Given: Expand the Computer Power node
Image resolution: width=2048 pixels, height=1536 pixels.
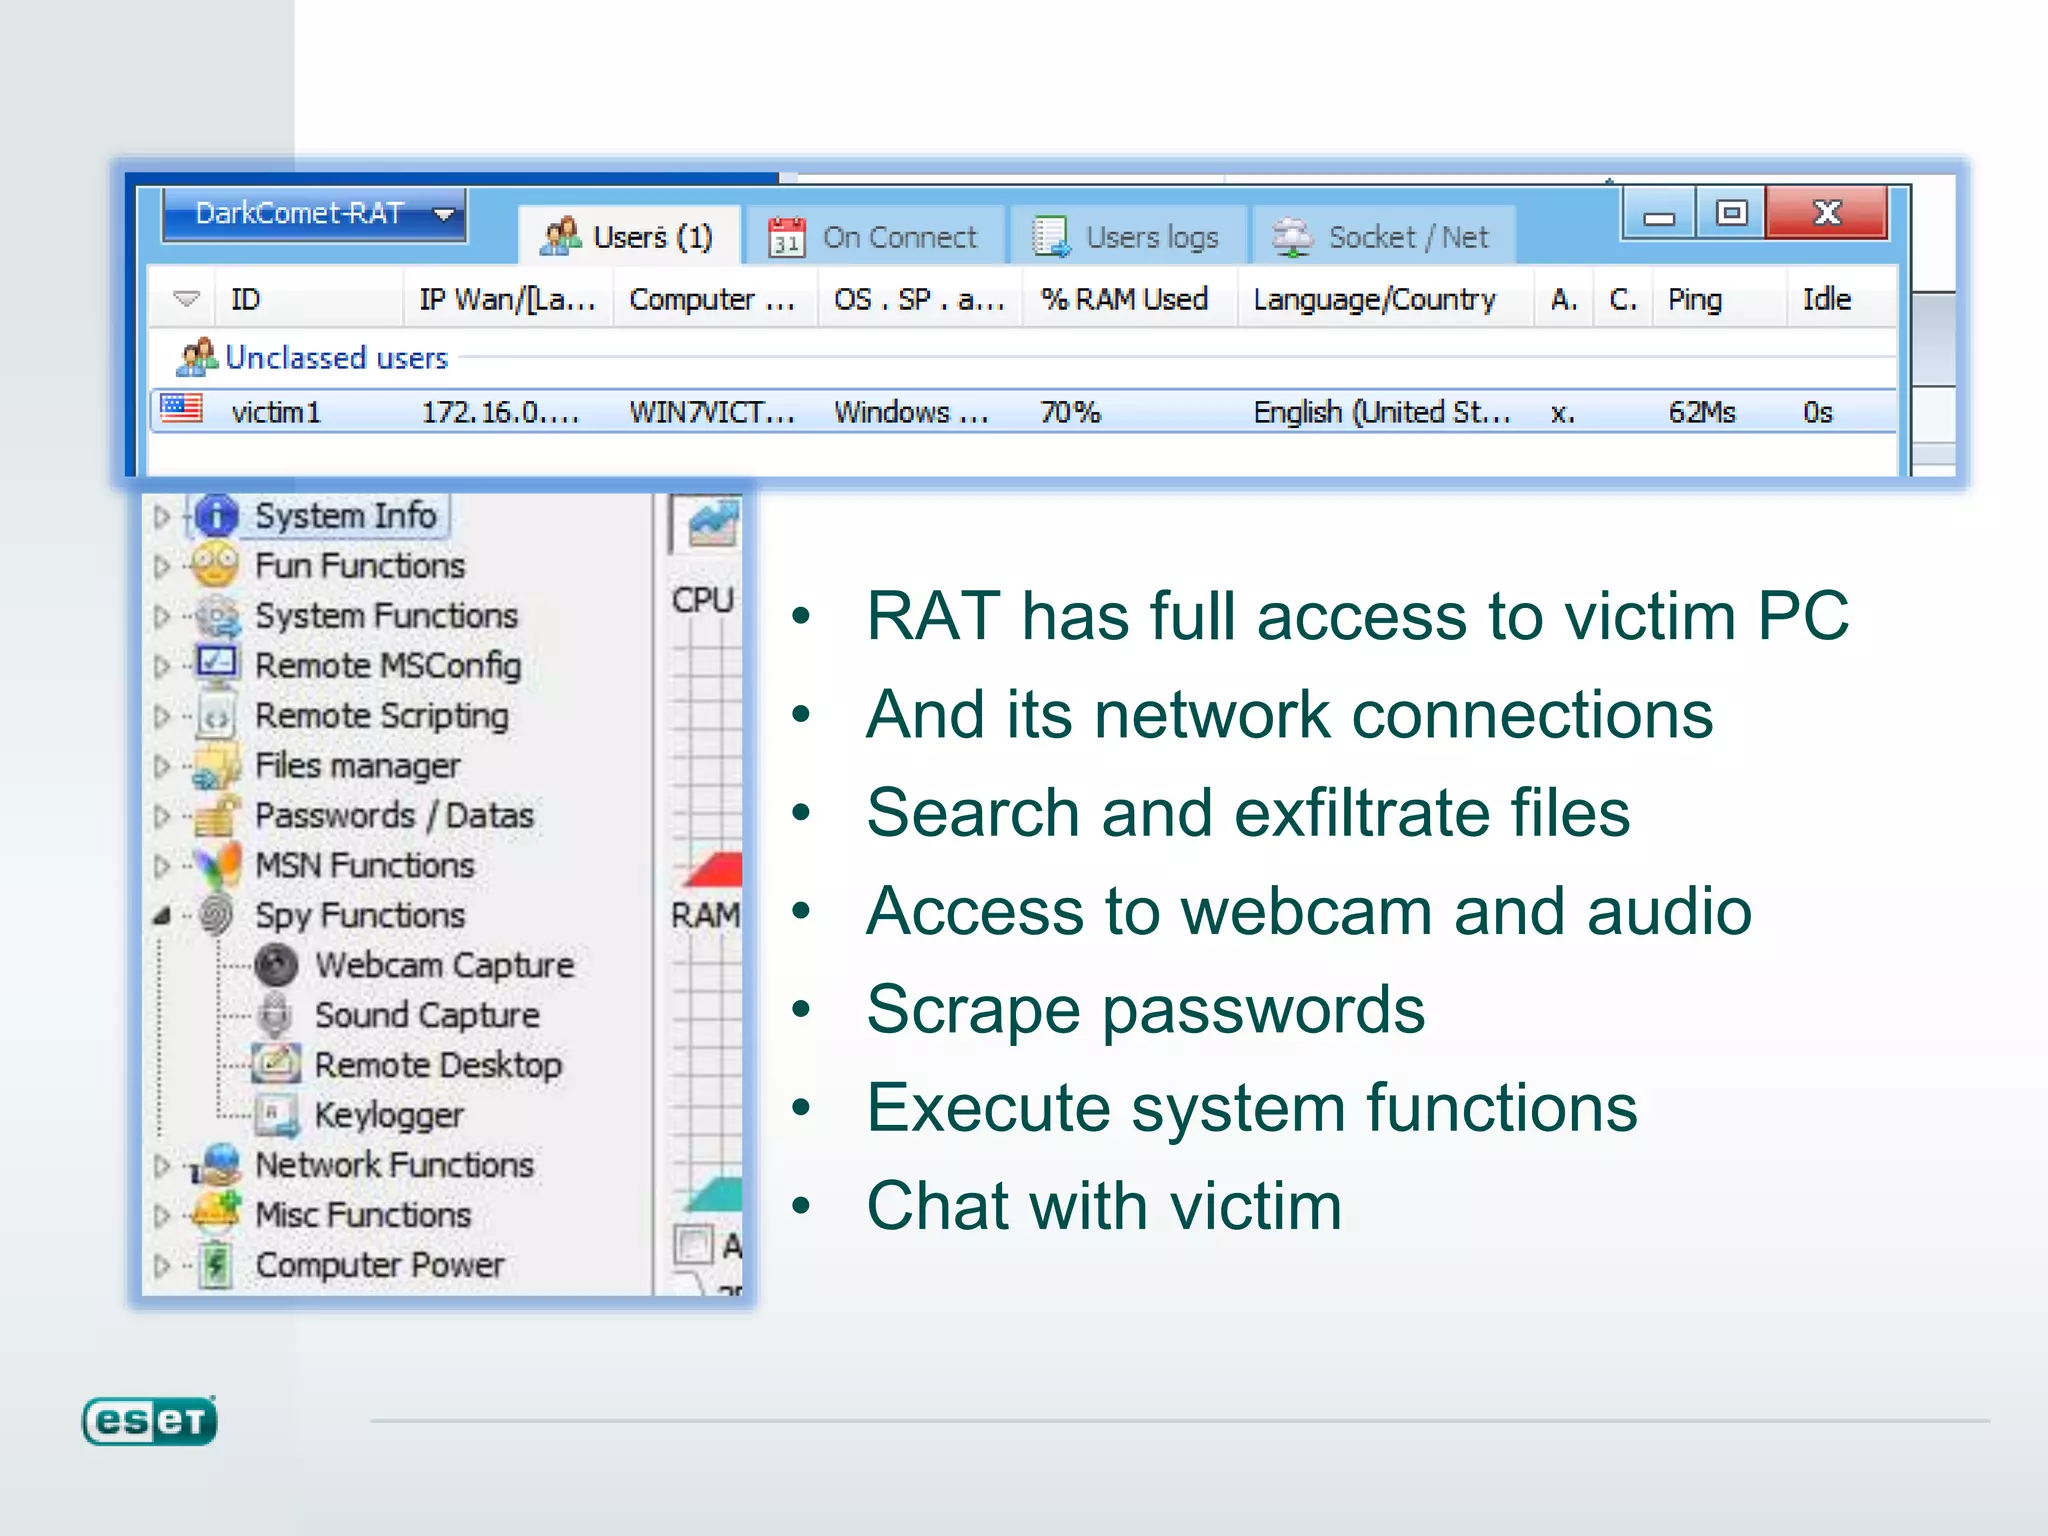Looking at the screenshot, I should tap(162, 1266).
